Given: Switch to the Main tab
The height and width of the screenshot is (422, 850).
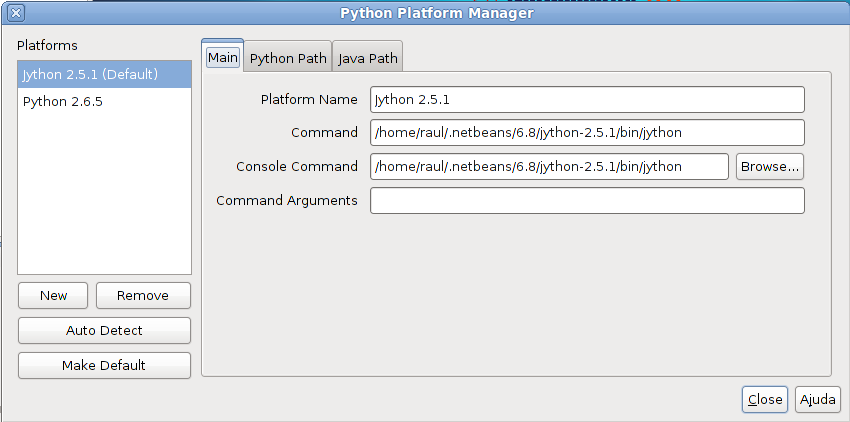Looking at the screenshot, I should coord(223,57).
